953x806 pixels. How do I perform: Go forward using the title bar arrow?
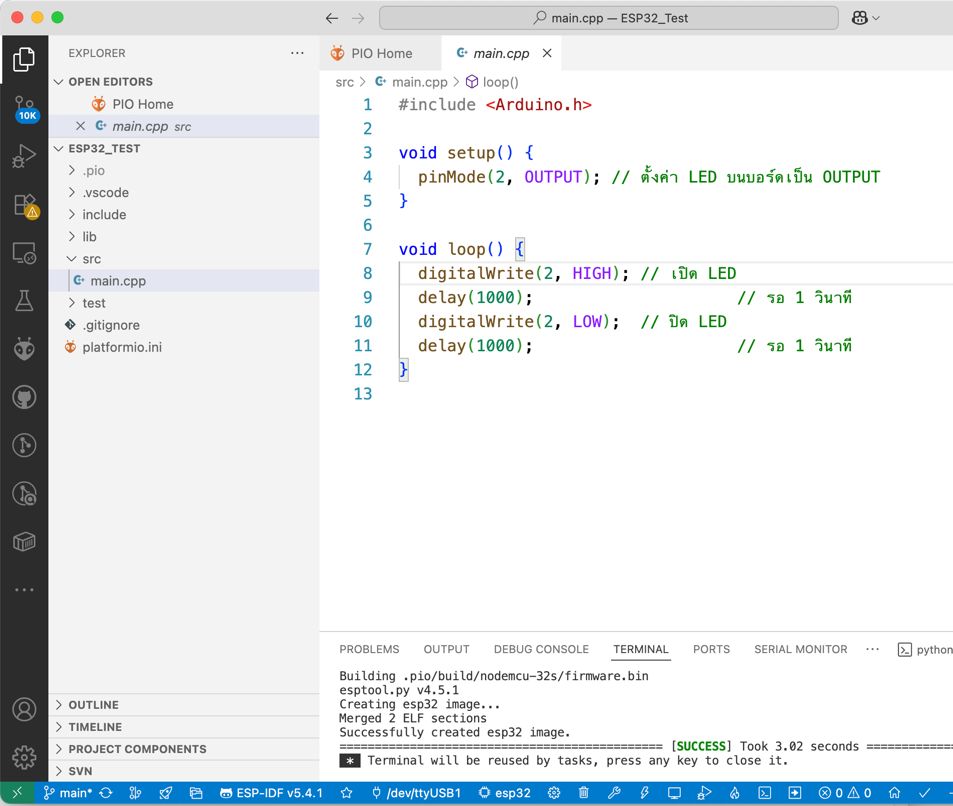tap(358, 18)
